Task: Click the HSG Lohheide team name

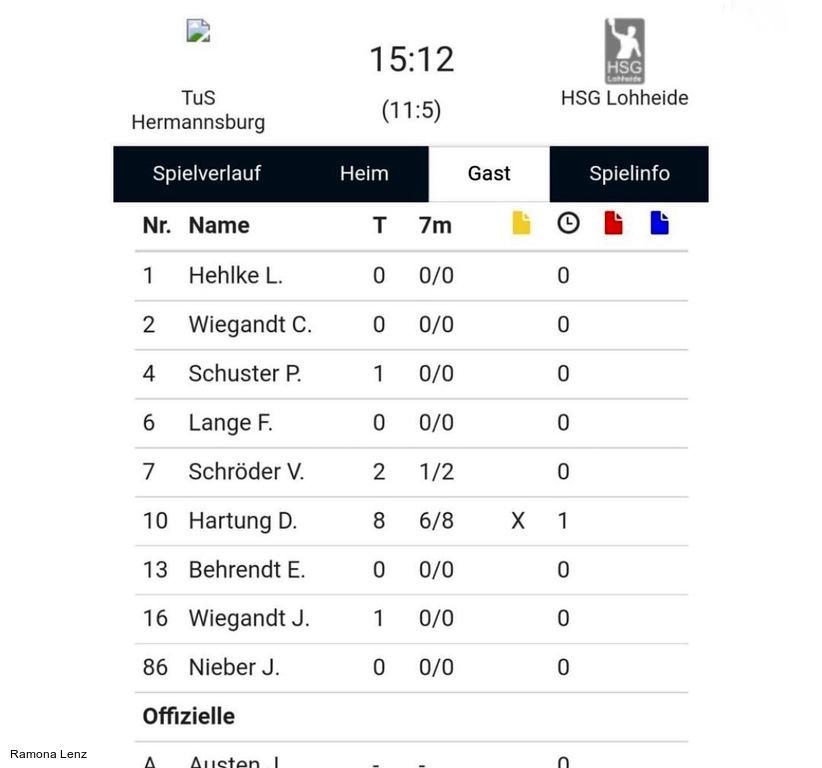Action: [x=624, y=98]
